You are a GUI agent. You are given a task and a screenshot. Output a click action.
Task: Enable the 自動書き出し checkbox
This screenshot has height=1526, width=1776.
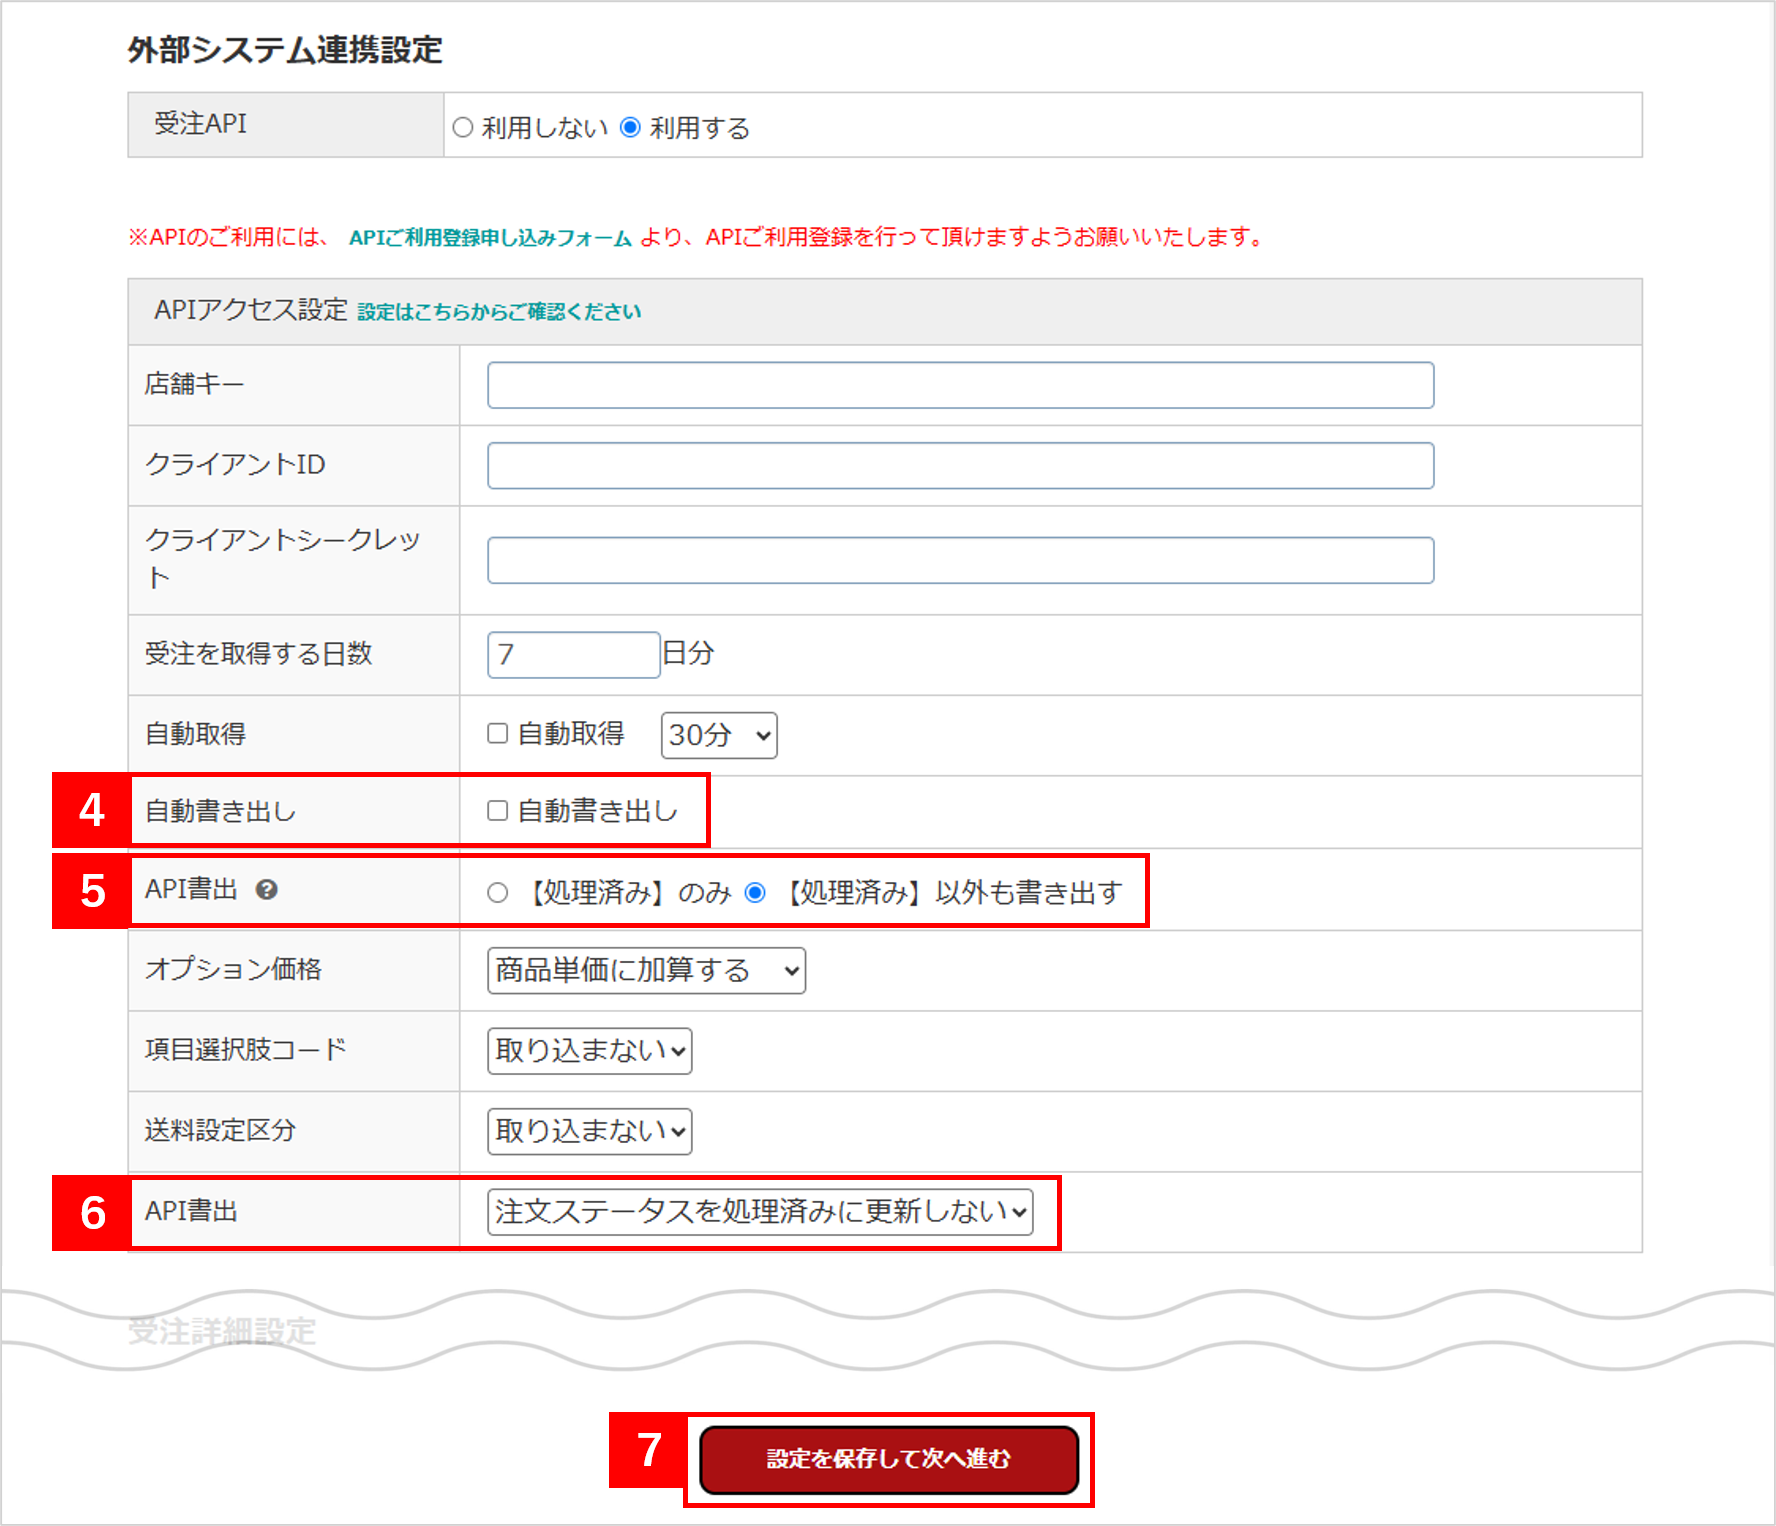[x=498, y=811]
